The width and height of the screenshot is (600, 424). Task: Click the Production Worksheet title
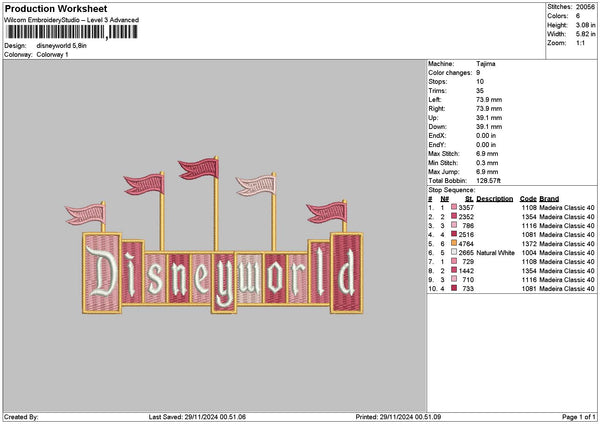click(56, 9)
